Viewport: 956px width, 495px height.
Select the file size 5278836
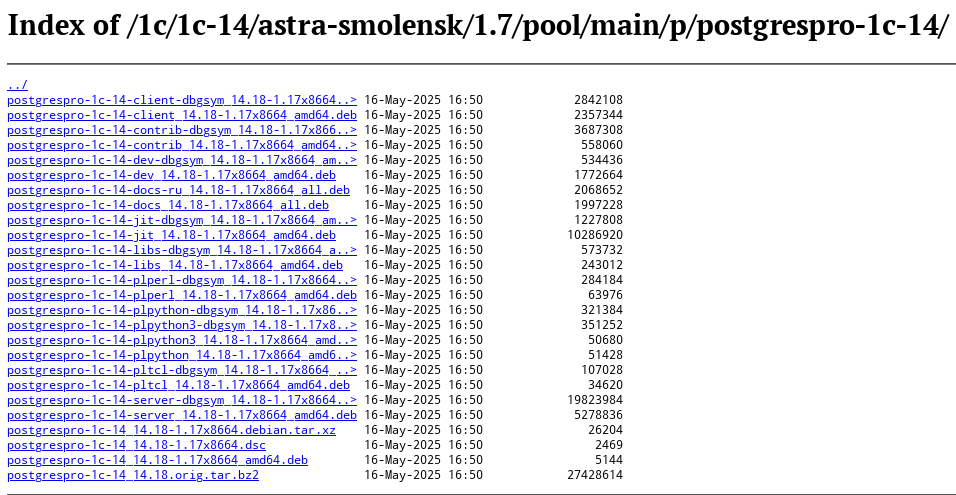(x=598, y=415)
